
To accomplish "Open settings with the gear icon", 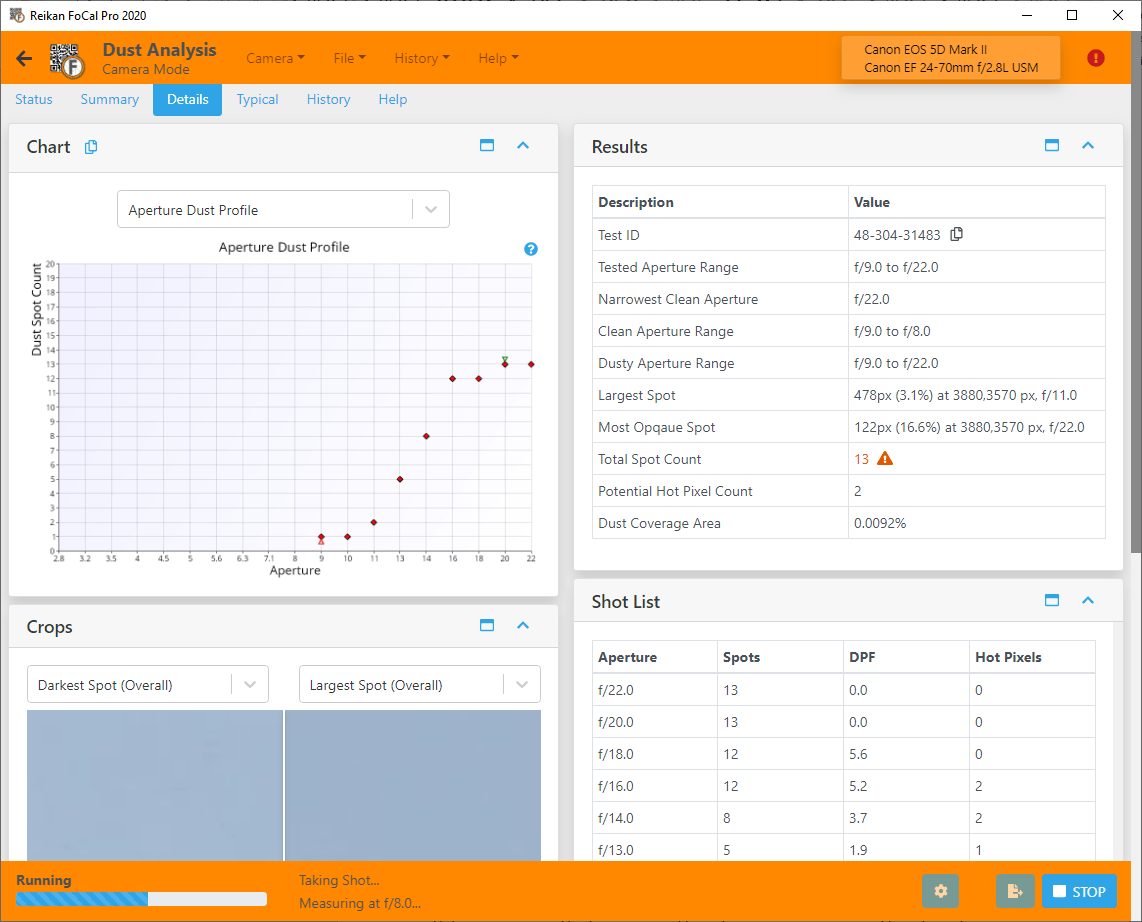I will tap(940, 891).
